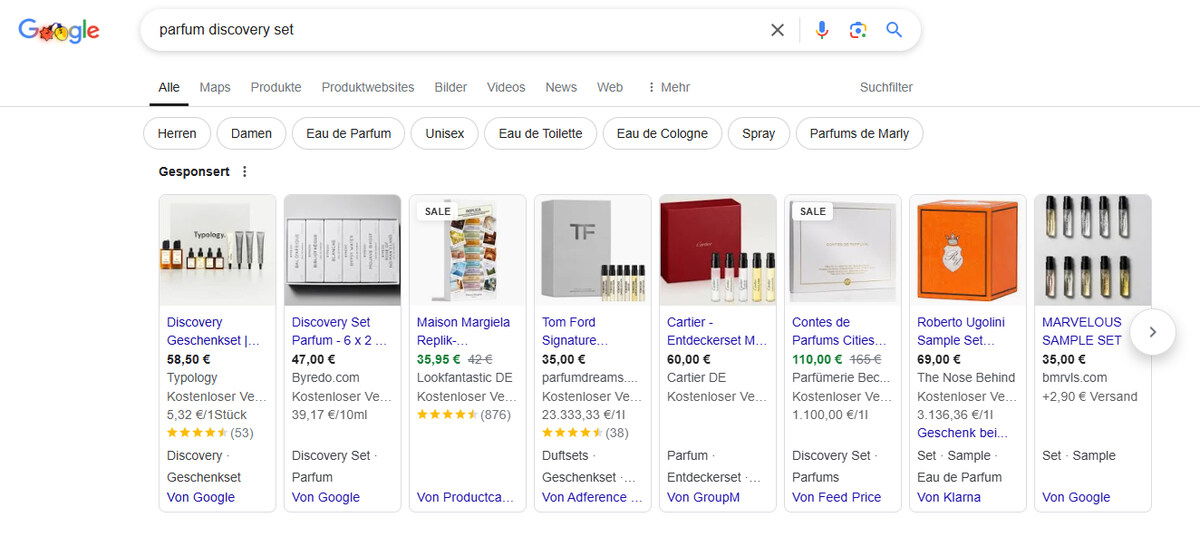Open Discovery Geschenkset title link
Screen dimensions: 1200x537
tap(213, 331)
